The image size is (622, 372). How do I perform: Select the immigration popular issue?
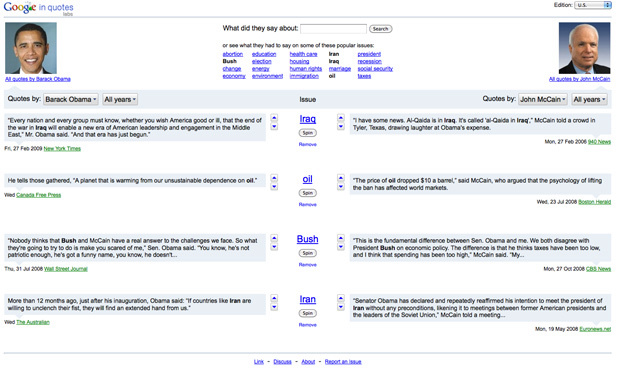click(304, 76)
